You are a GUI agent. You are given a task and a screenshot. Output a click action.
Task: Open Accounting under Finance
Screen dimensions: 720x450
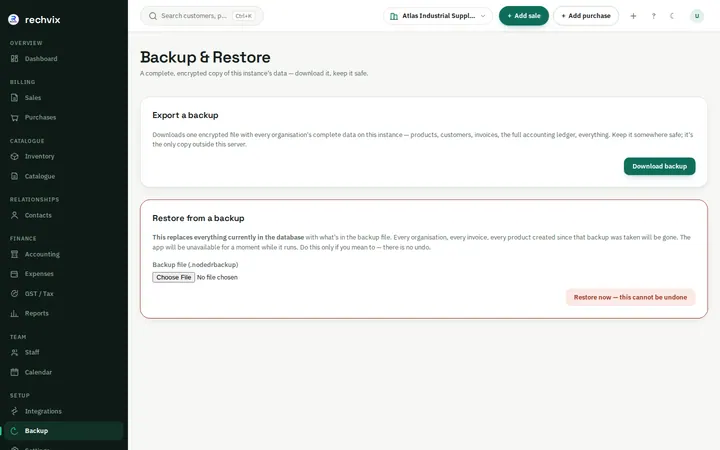64,254
